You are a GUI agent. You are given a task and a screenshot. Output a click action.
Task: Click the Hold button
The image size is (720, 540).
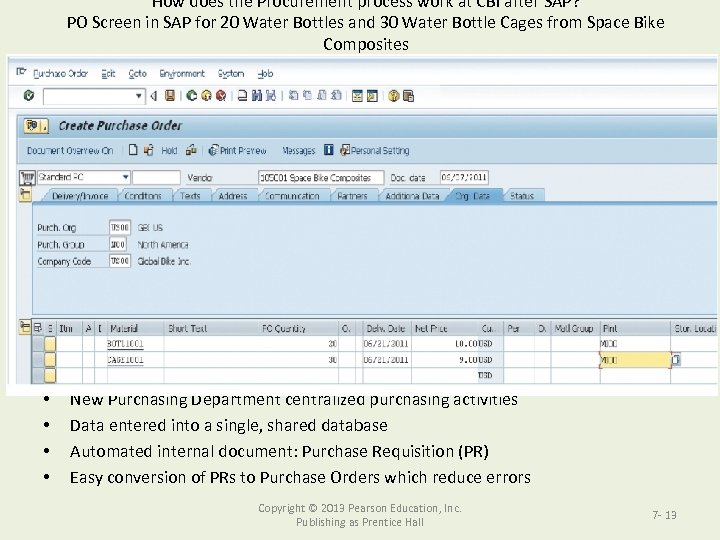point(169,151)
